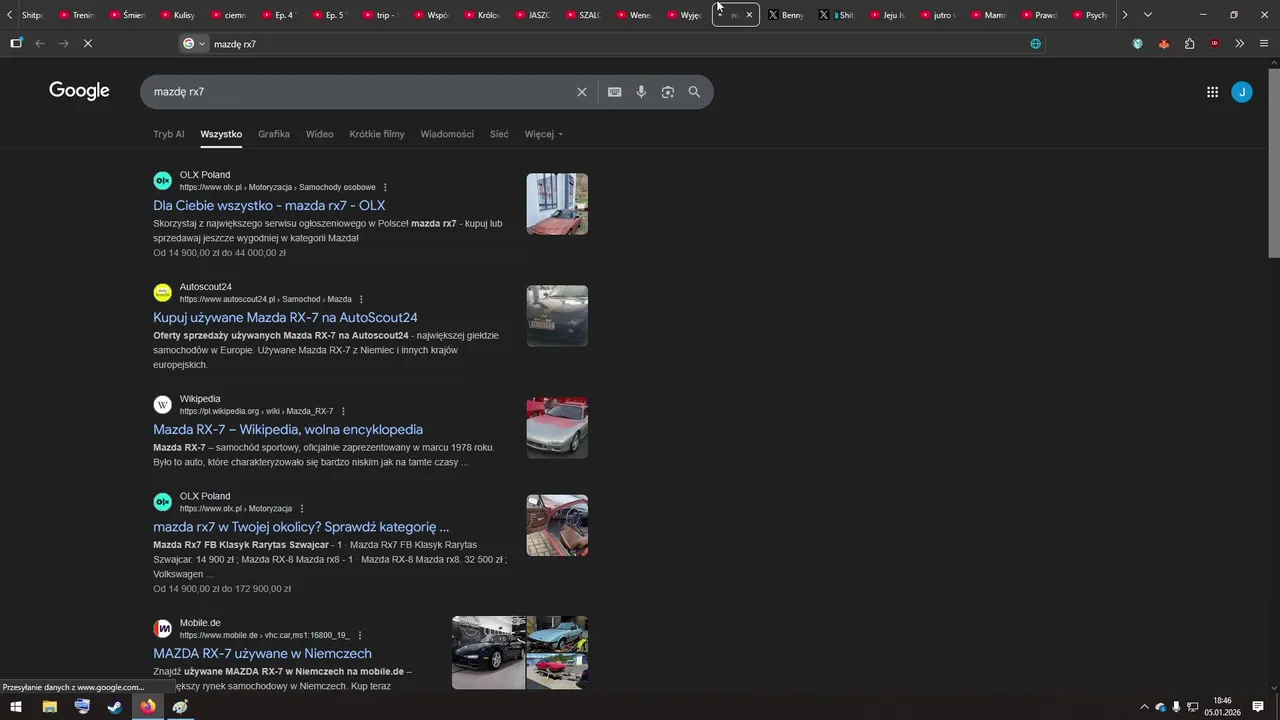List all tabs dropdown arrow

[x=1147, y=15]
